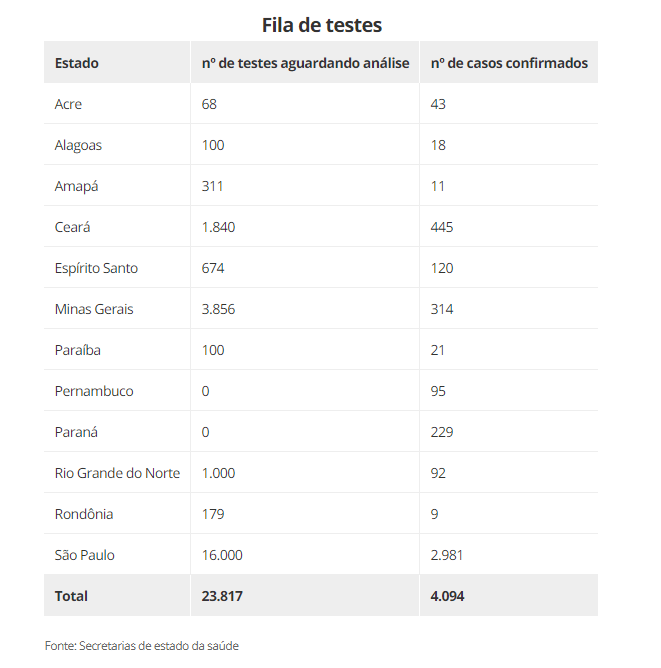Select the Espírito Santo state cell
Screen dimensions: 661x668
coord(96,268)
